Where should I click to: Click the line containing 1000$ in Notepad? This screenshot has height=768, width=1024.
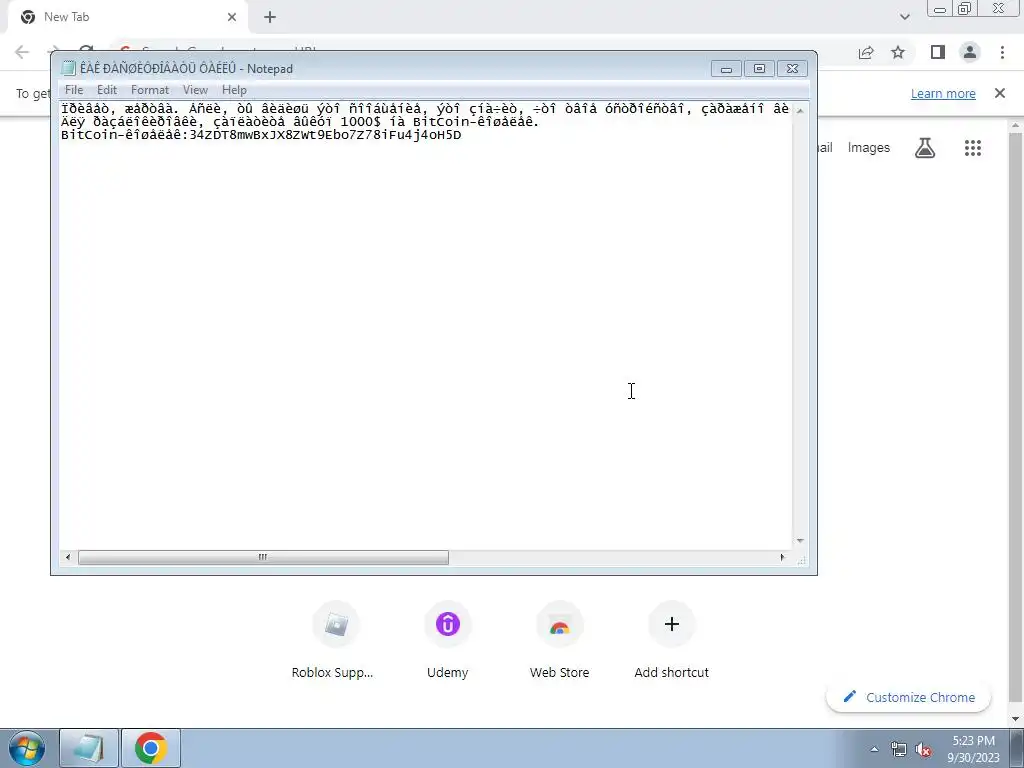(x=300, y=122)
